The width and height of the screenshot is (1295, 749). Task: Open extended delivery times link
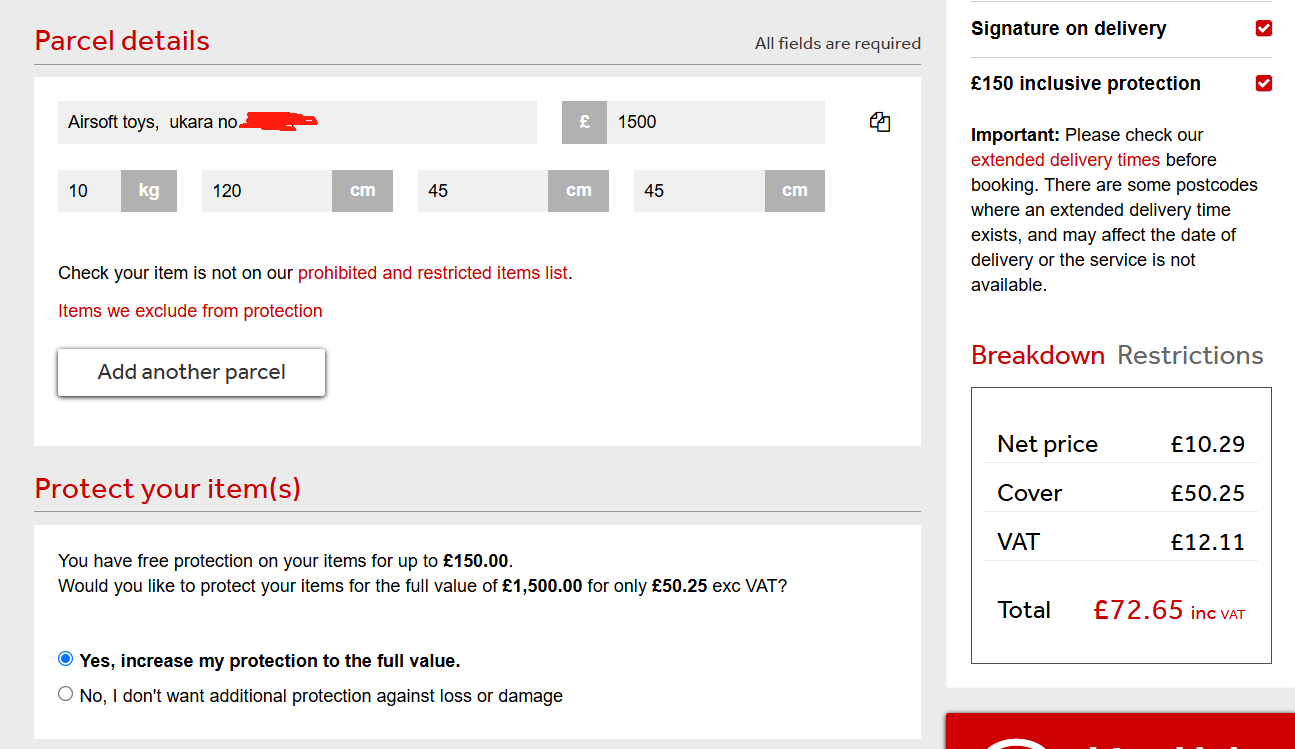[x=1065, y=160]
